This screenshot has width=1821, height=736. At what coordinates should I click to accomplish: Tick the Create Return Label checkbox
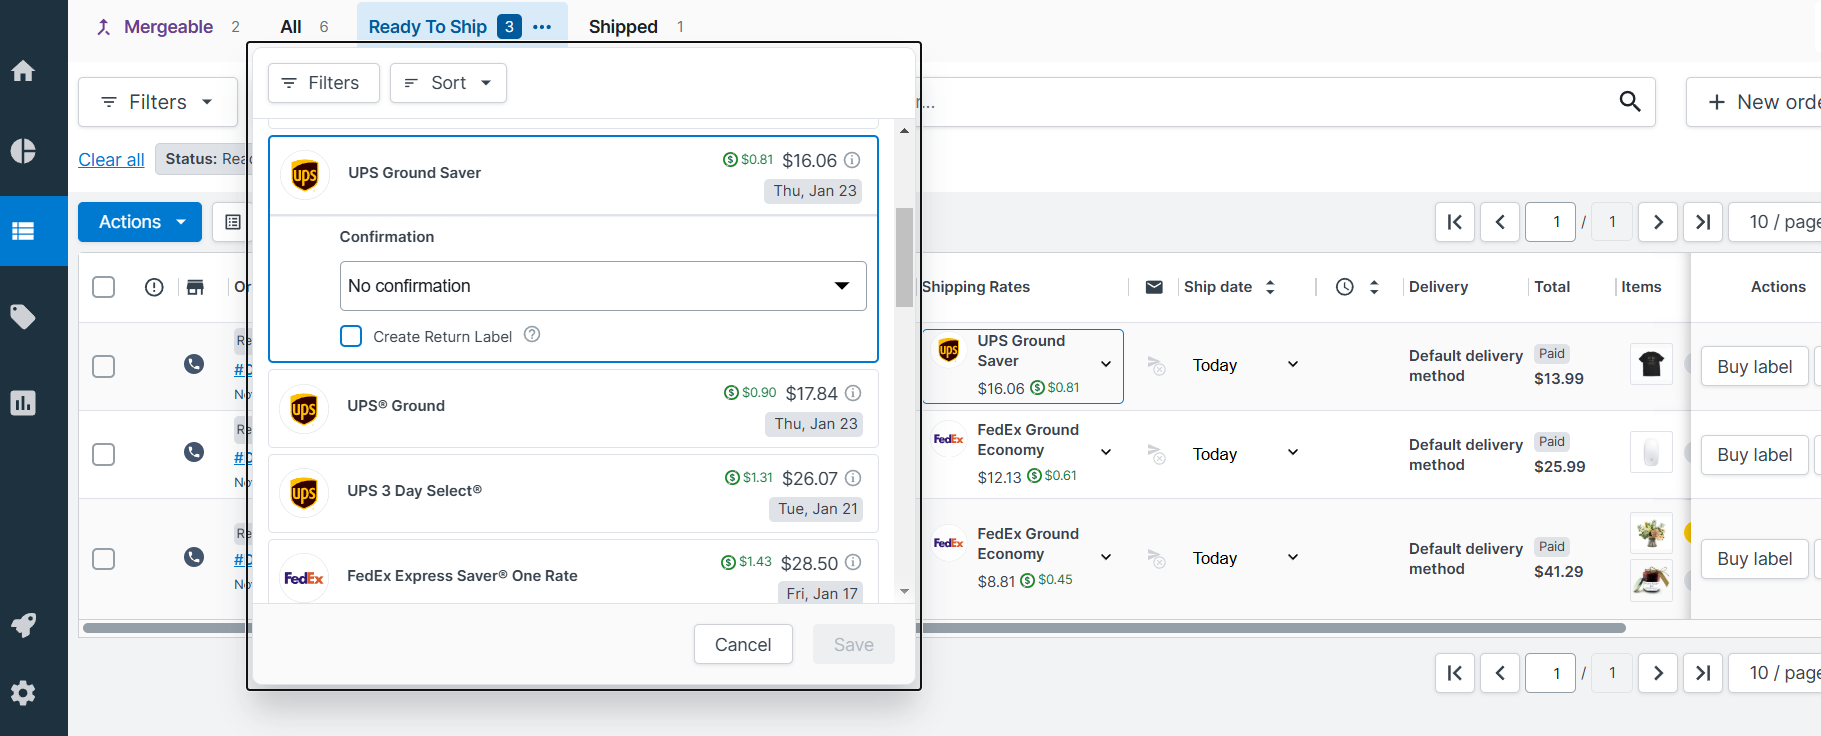tap(351, 336)
